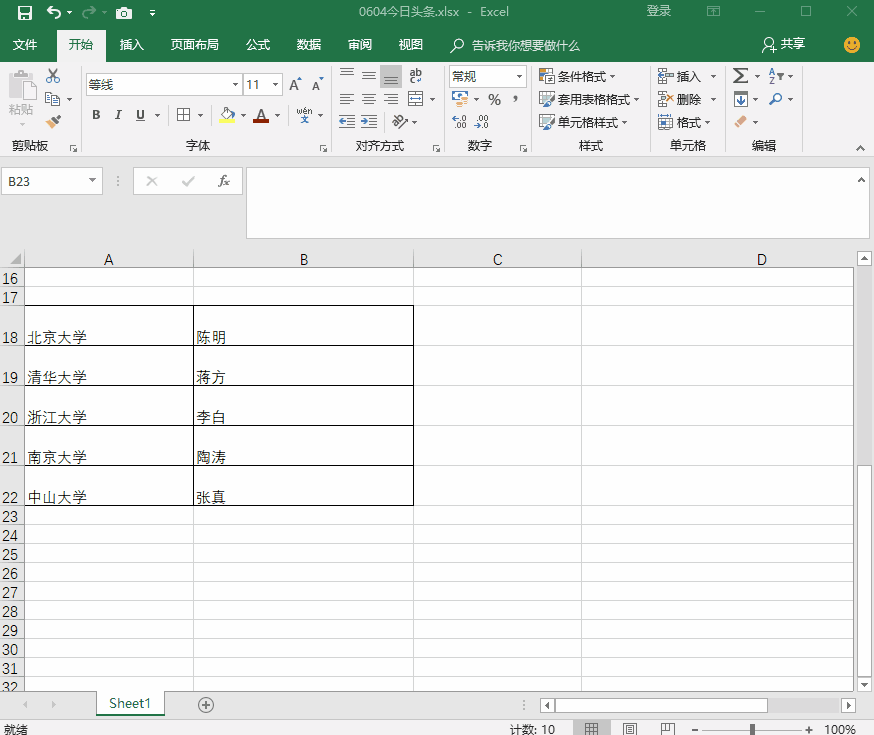Switch to the 公式 Formulas tab
The width and height of the screenshot is (874, 735).
pyautogui.click(x=258, y=45)
